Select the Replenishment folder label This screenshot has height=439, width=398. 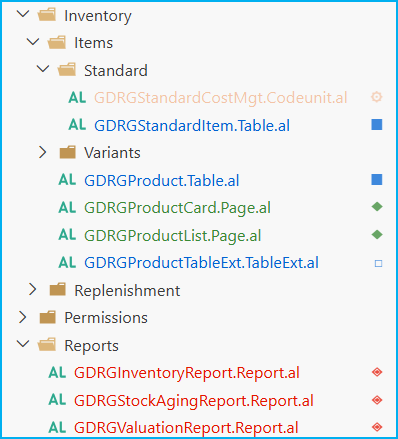pos(127,291)
